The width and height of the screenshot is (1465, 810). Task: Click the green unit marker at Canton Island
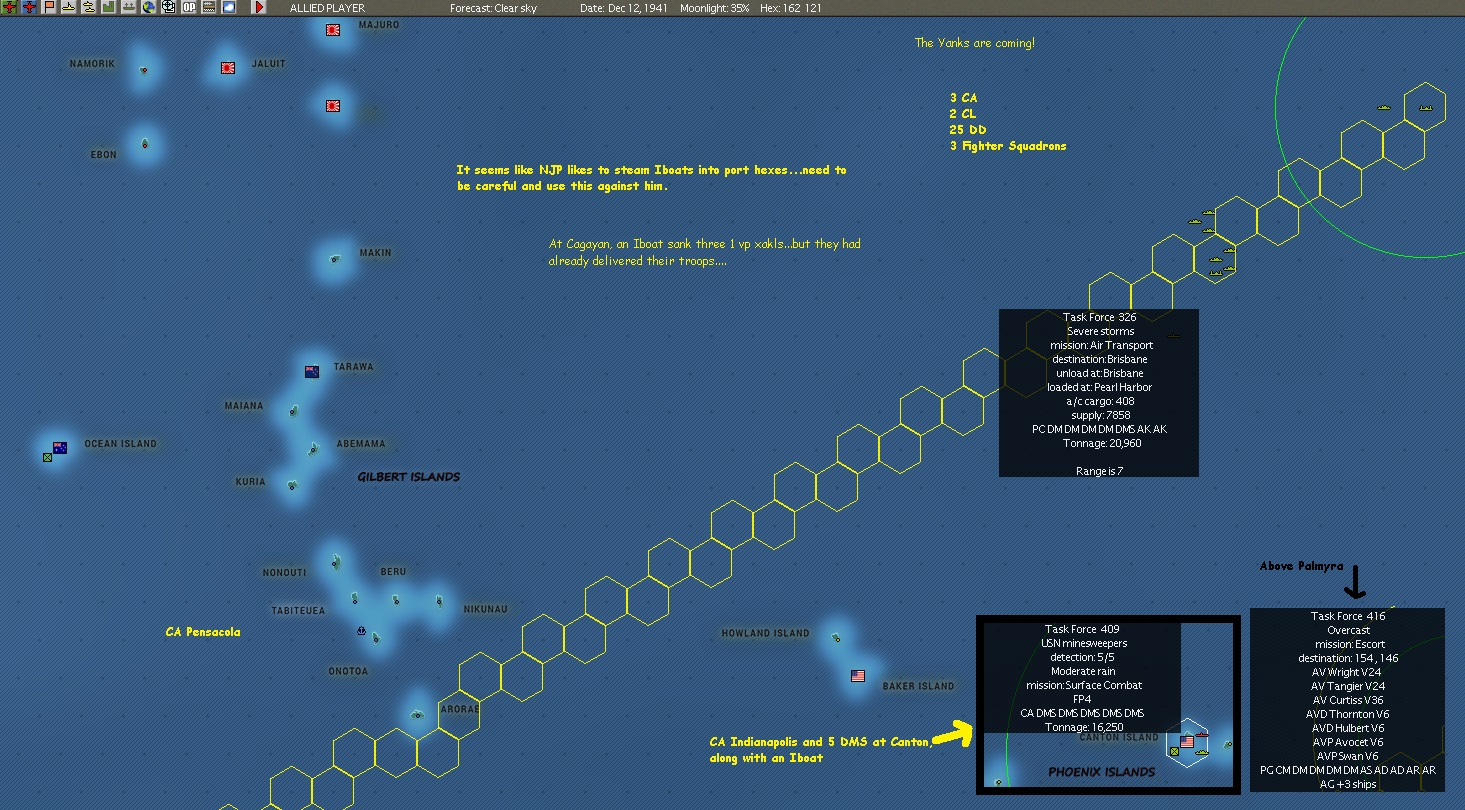tap(1174, 751)
